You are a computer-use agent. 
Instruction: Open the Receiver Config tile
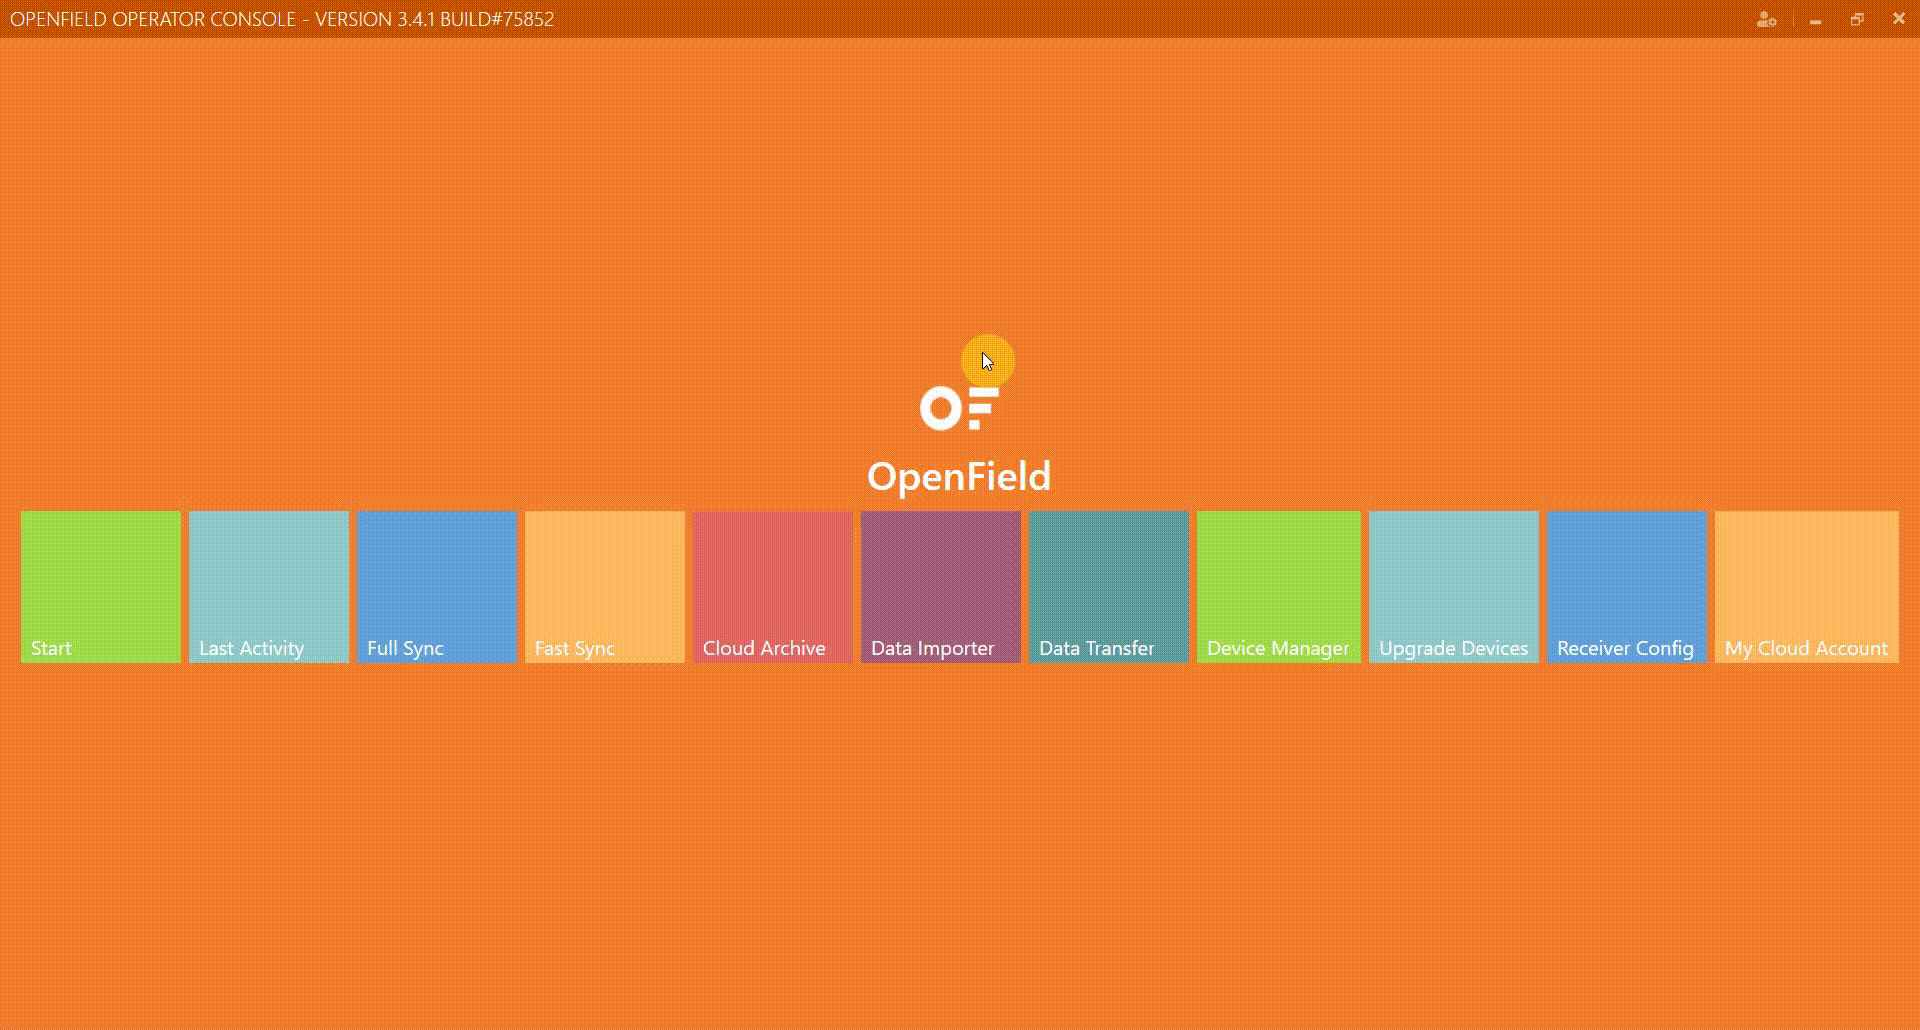point(1627,587)
